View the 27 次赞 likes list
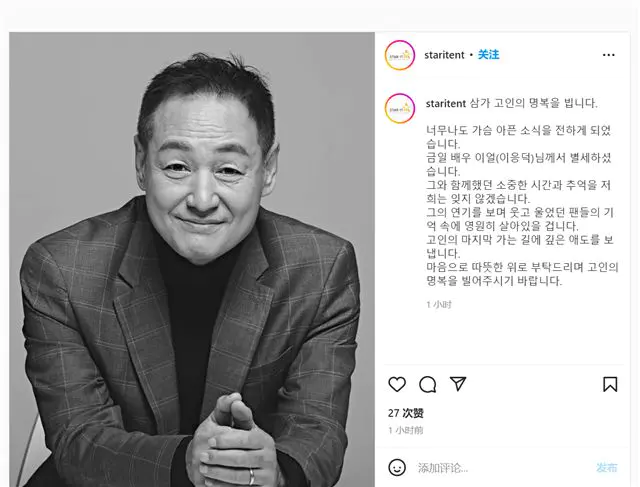 [x=406, y=413]
